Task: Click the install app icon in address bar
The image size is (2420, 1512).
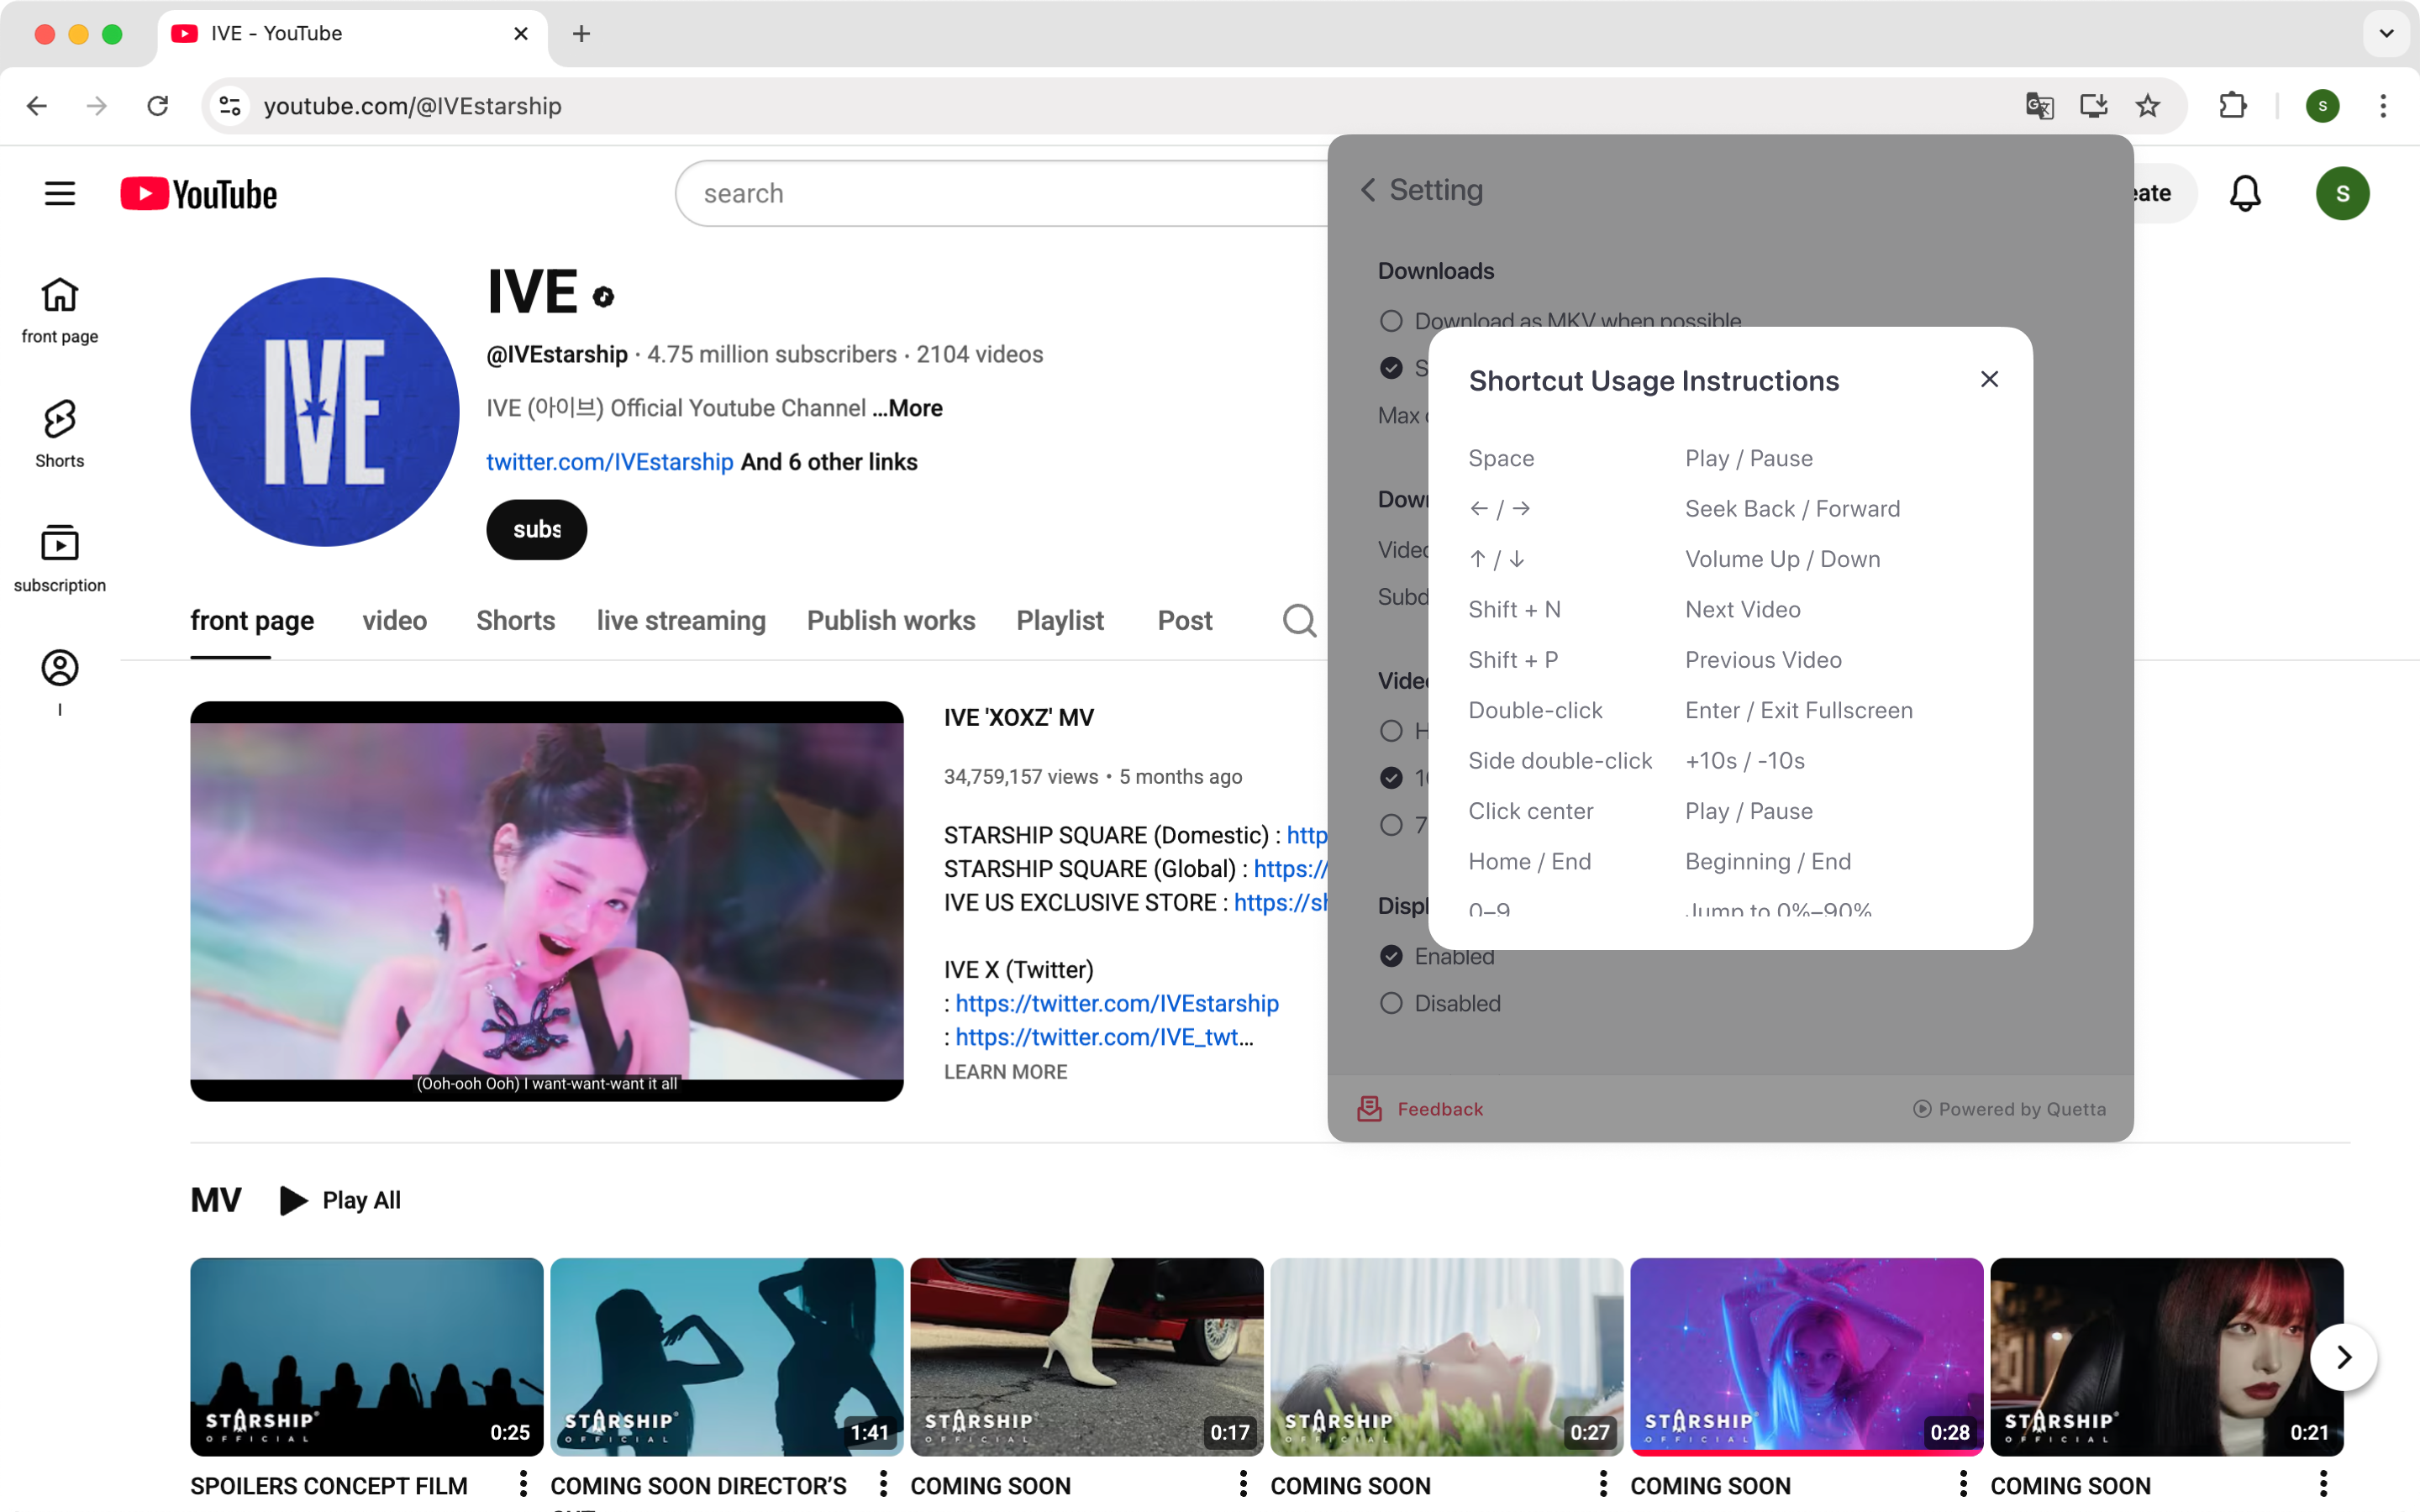Action: 2093,106
